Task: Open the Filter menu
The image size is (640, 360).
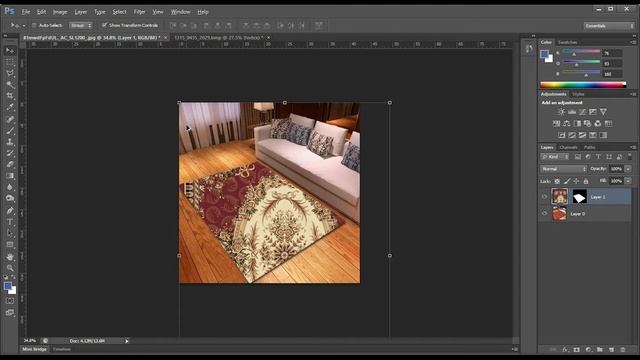Action: pos(139,12)
